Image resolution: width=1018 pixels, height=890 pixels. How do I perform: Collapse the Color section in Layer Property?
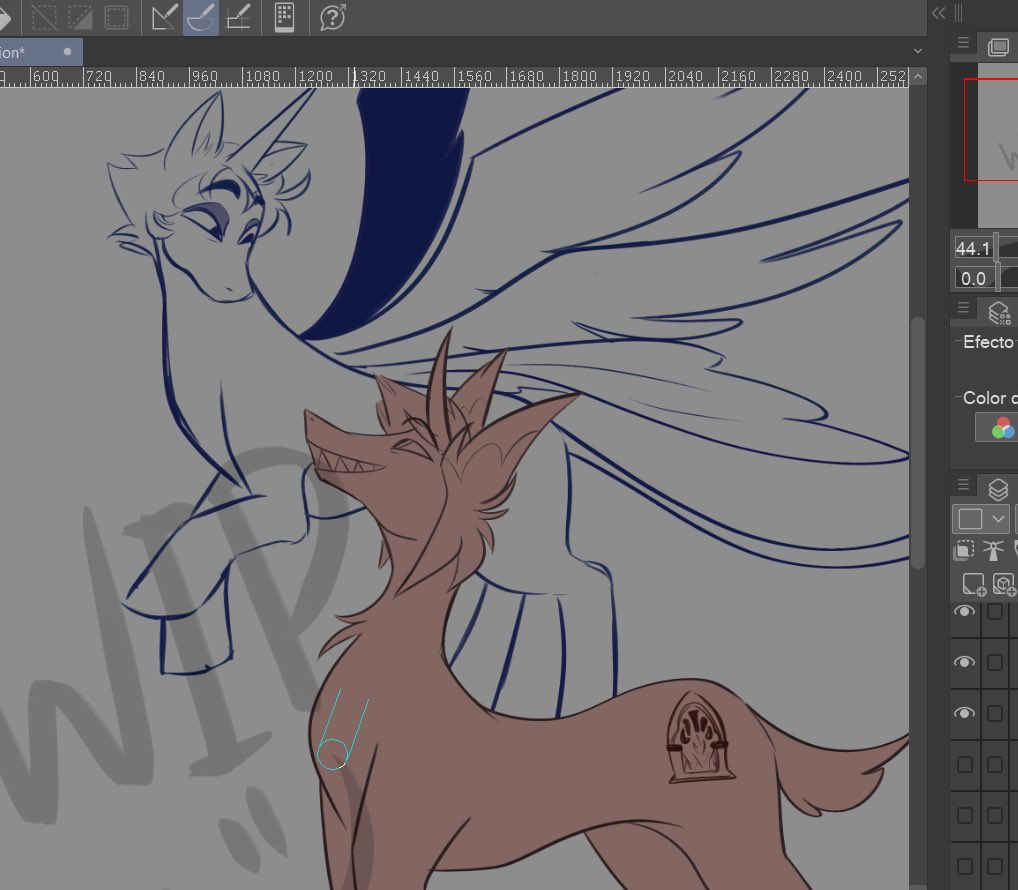click(x=957, y=397)
